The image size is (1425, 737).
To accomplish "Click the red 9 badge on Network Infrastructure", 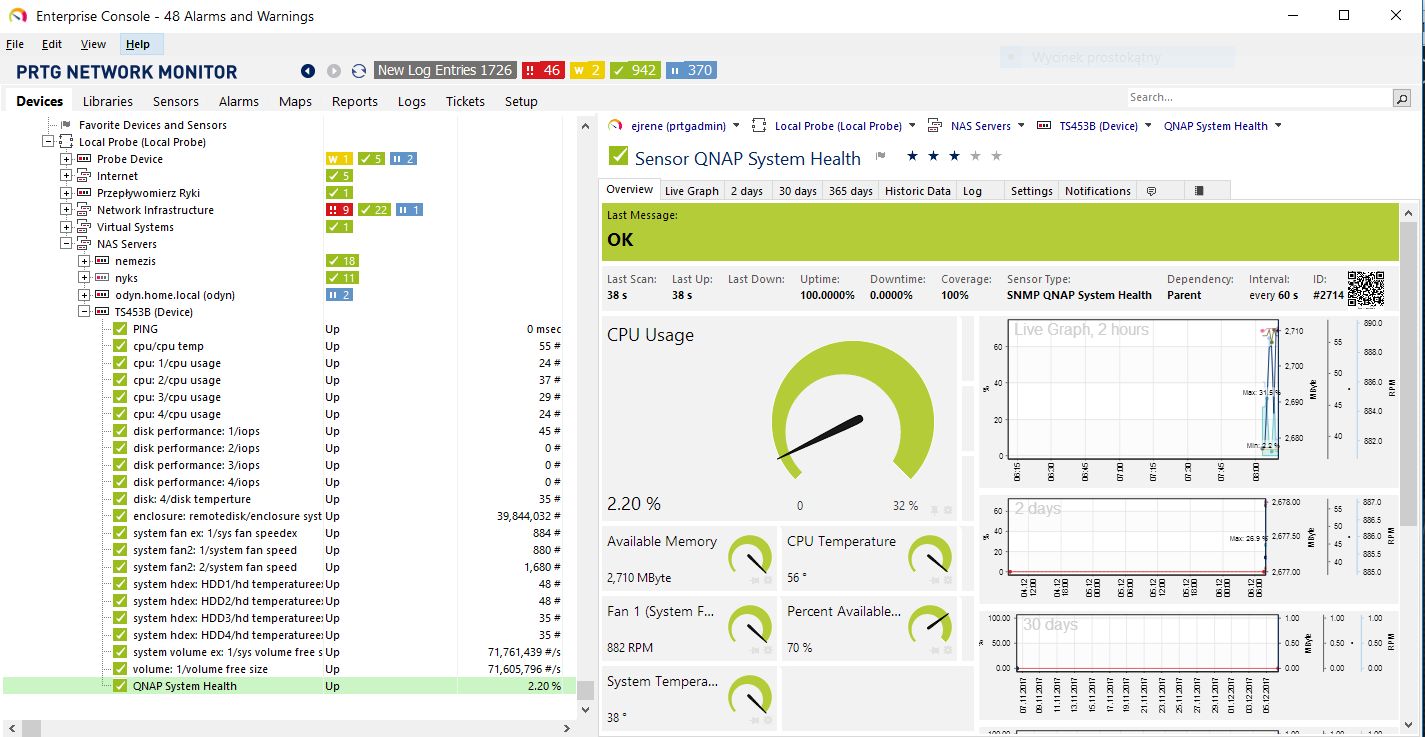I will [x=340, y=210].
